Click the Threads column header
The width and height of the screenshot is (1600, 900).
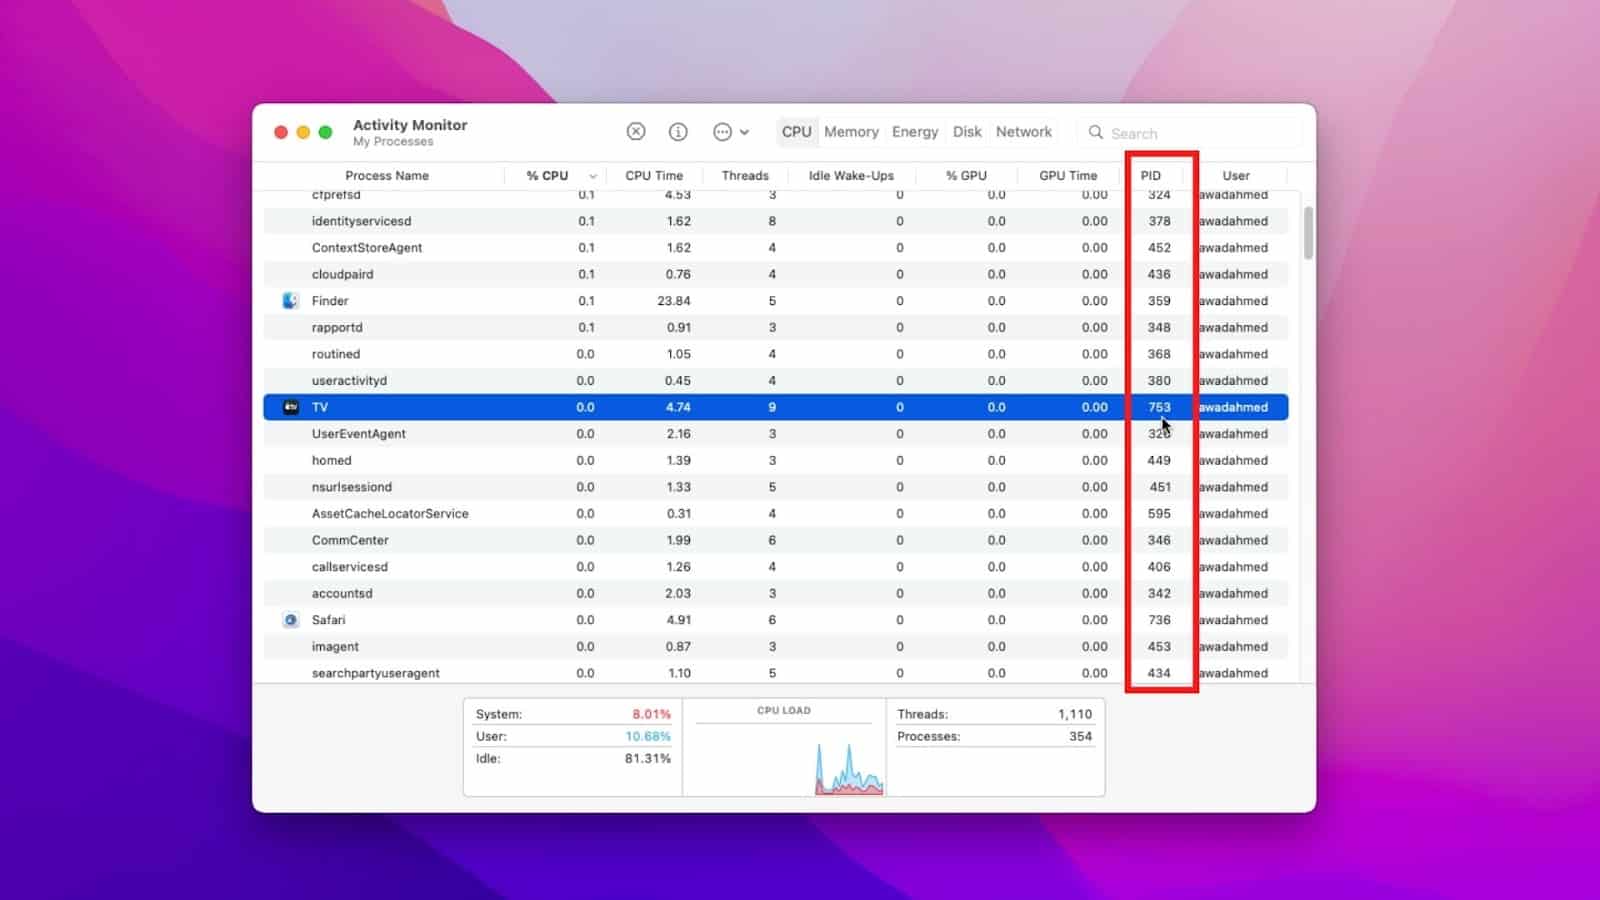745,175
